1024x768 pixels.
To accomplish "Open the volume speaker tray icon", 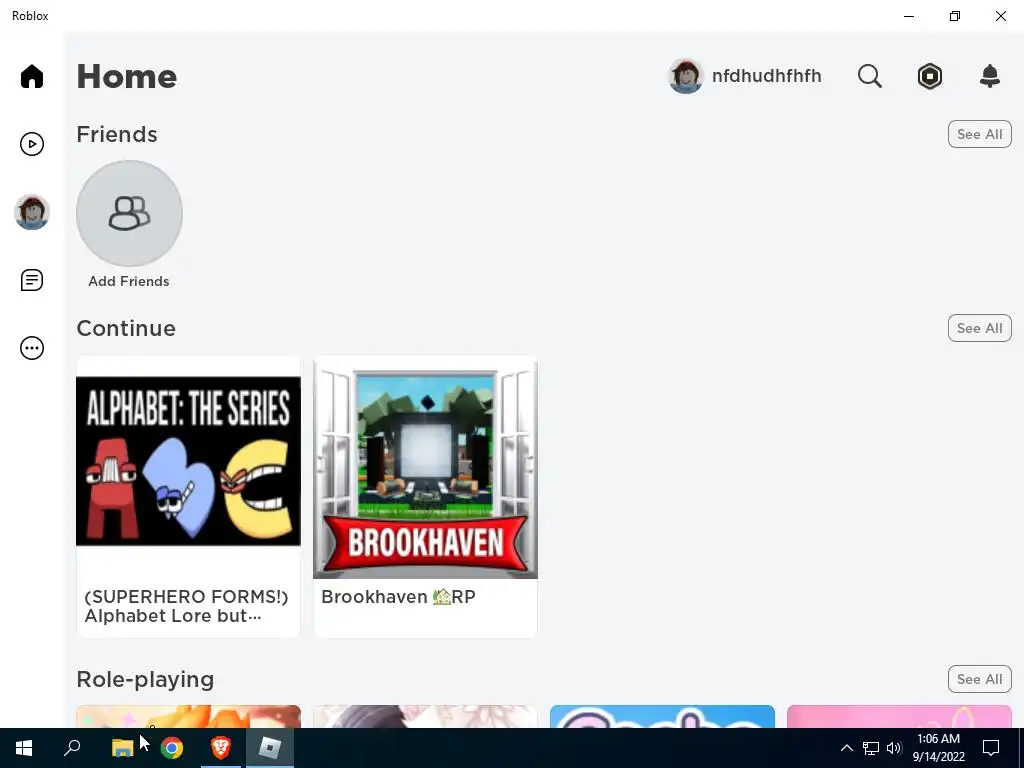I will coord(894,748).
